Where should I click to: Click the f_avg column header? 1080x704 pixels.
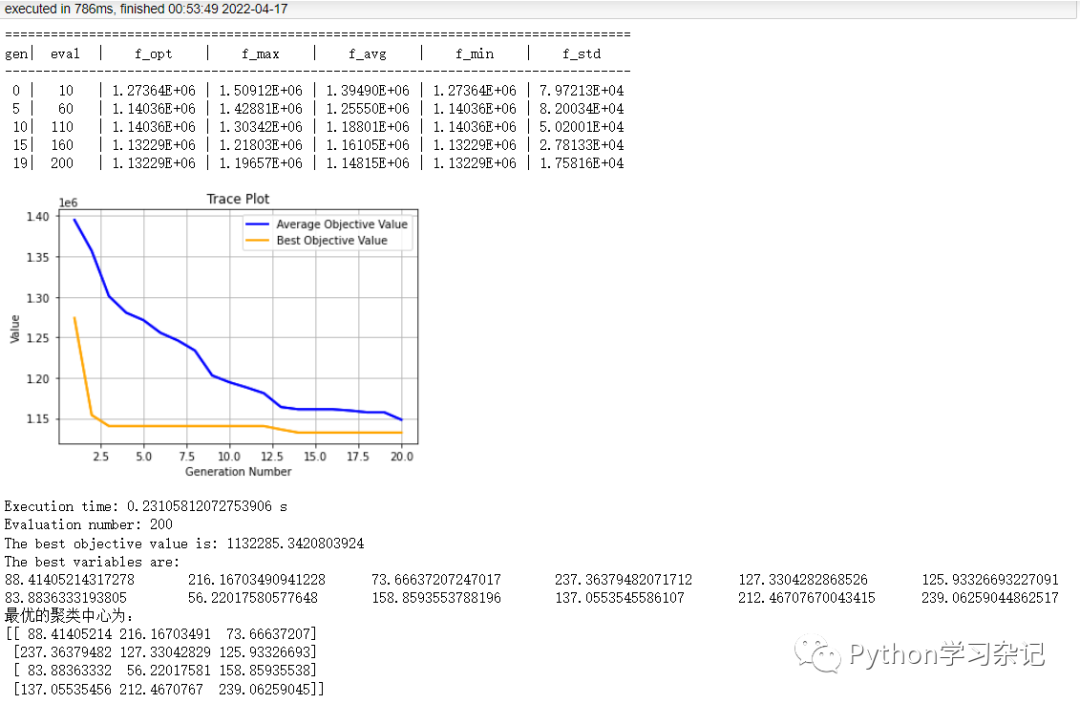click(368, 54)
